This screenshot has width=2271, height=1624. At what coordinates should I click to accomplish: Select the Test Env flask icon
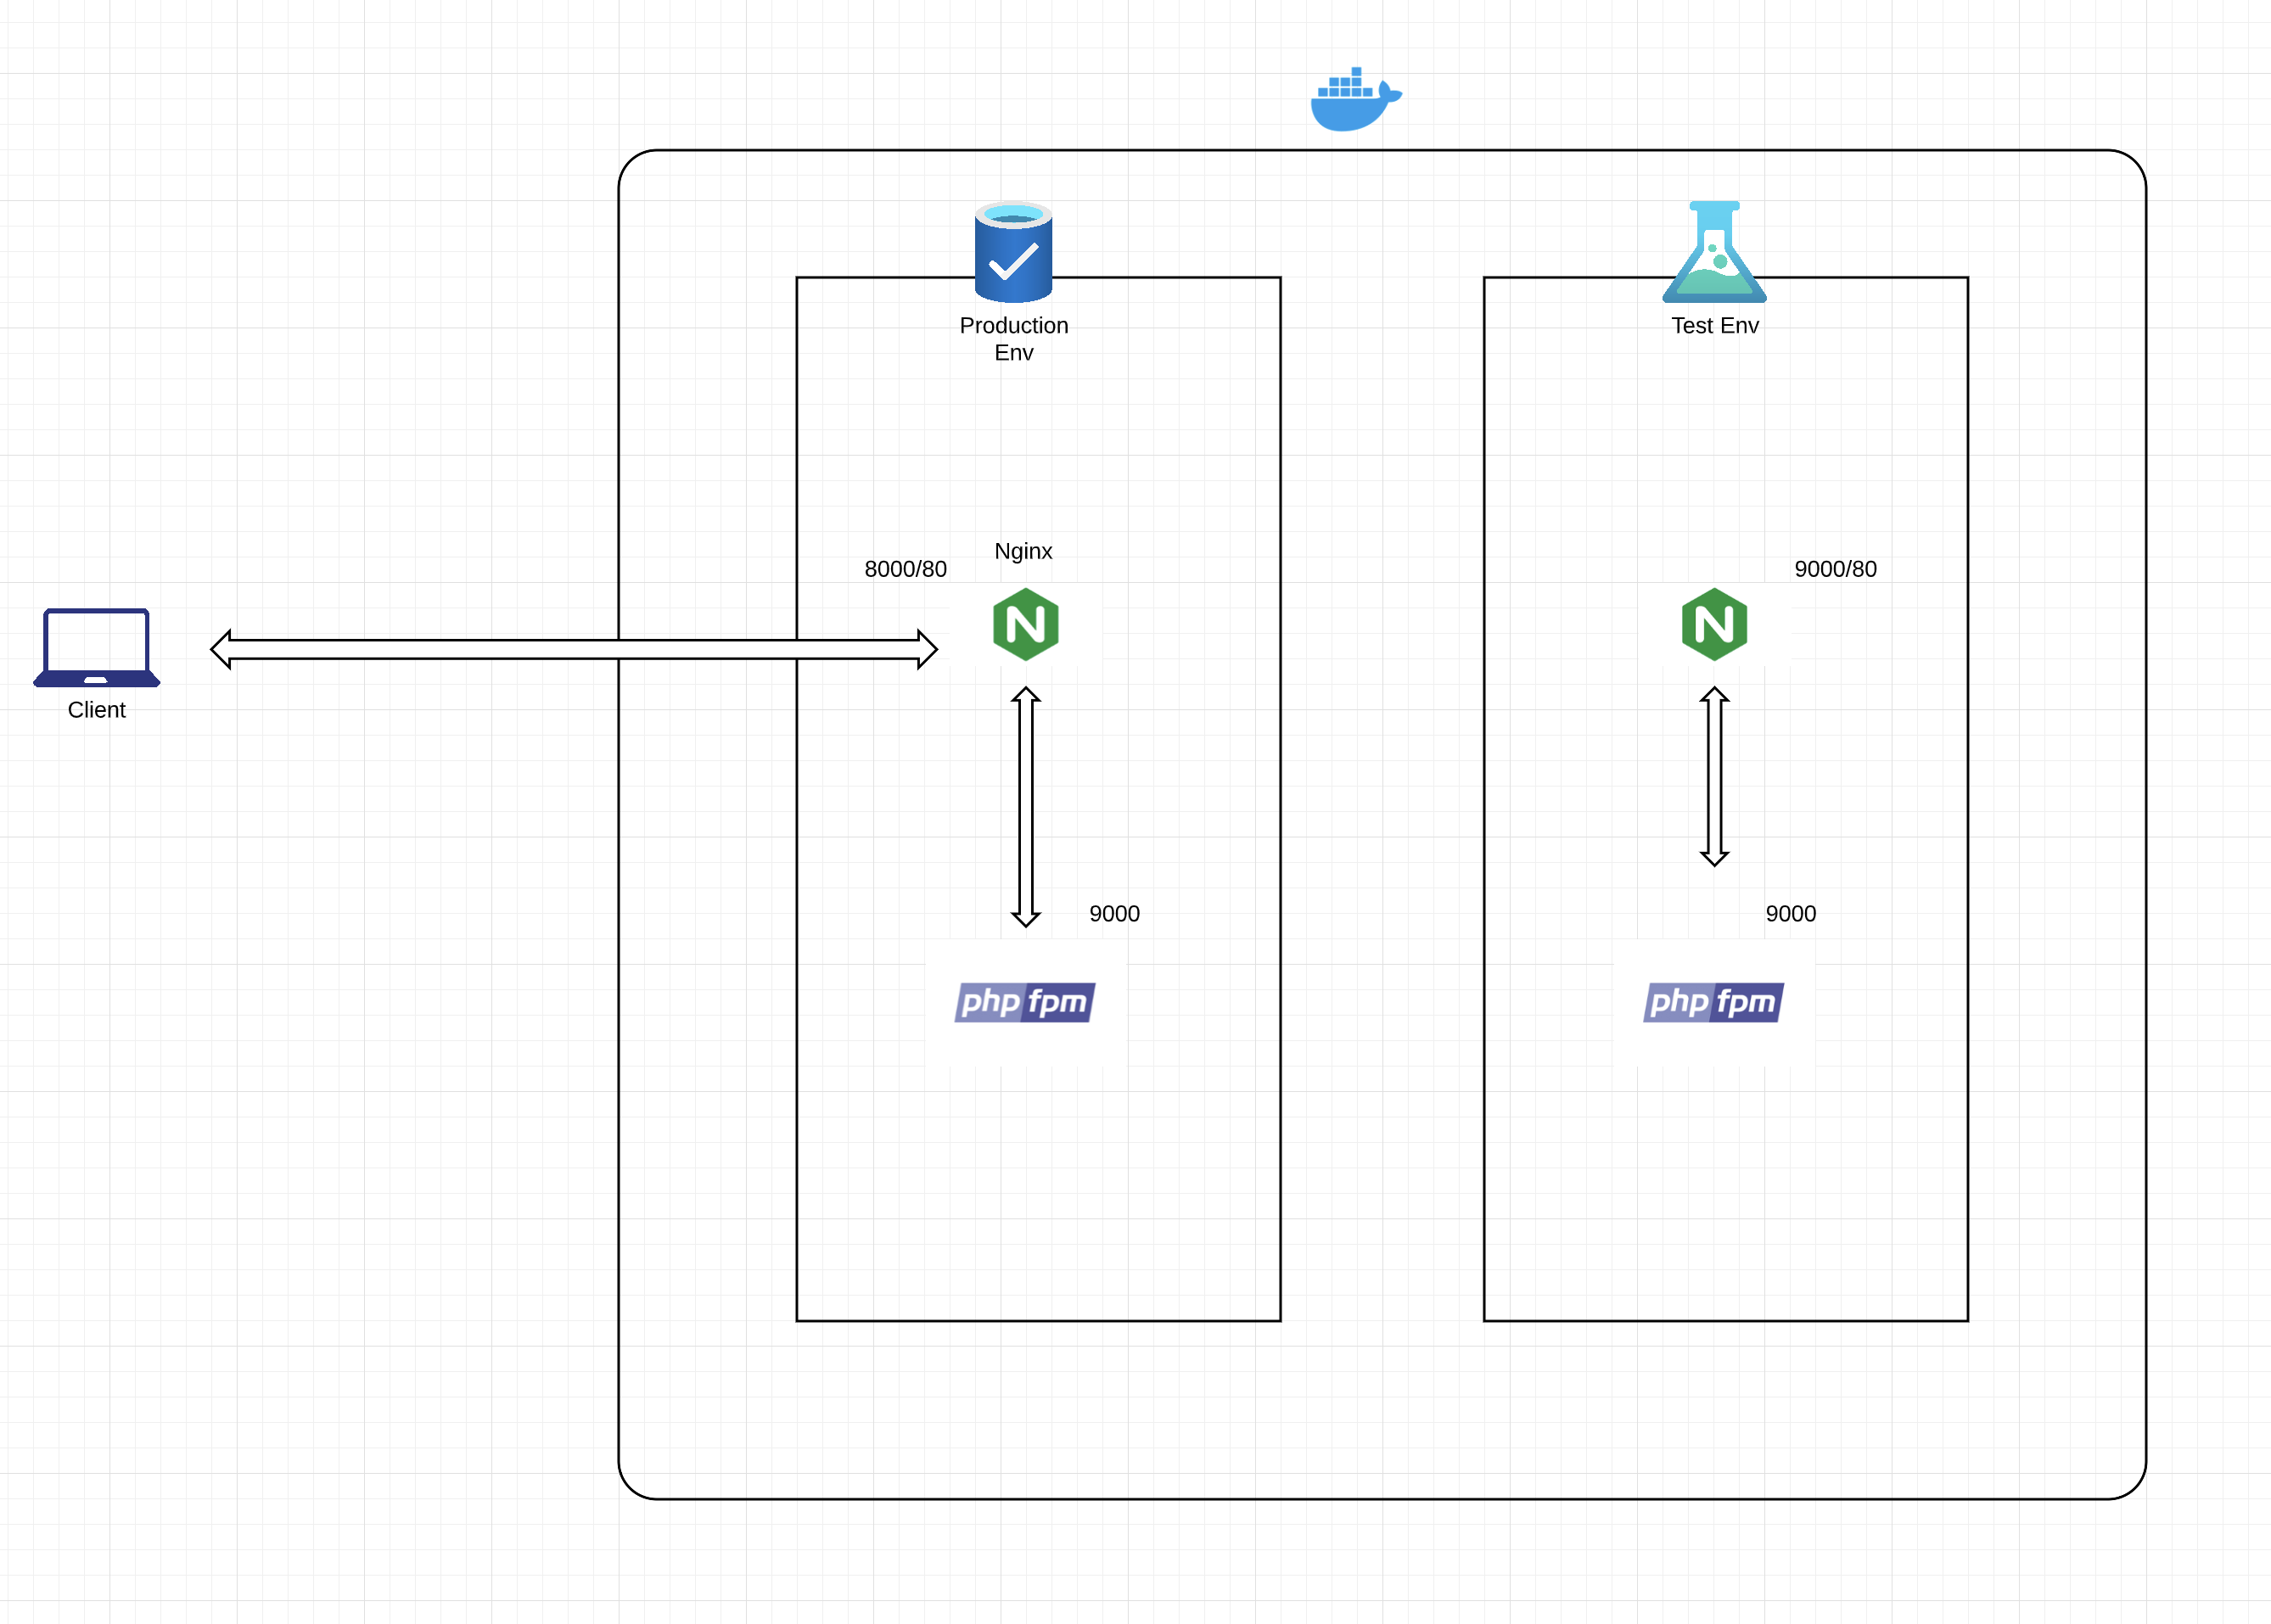(1714, 254)
